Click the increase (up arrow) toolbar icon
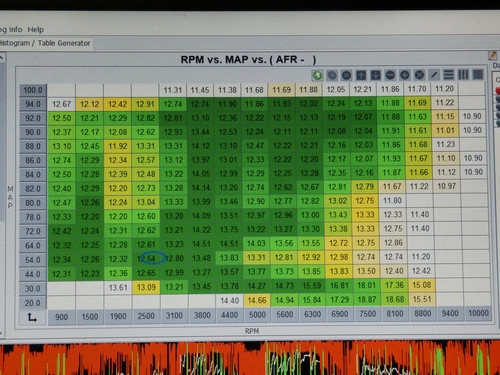The image size is (500, 375). point(361,75)
